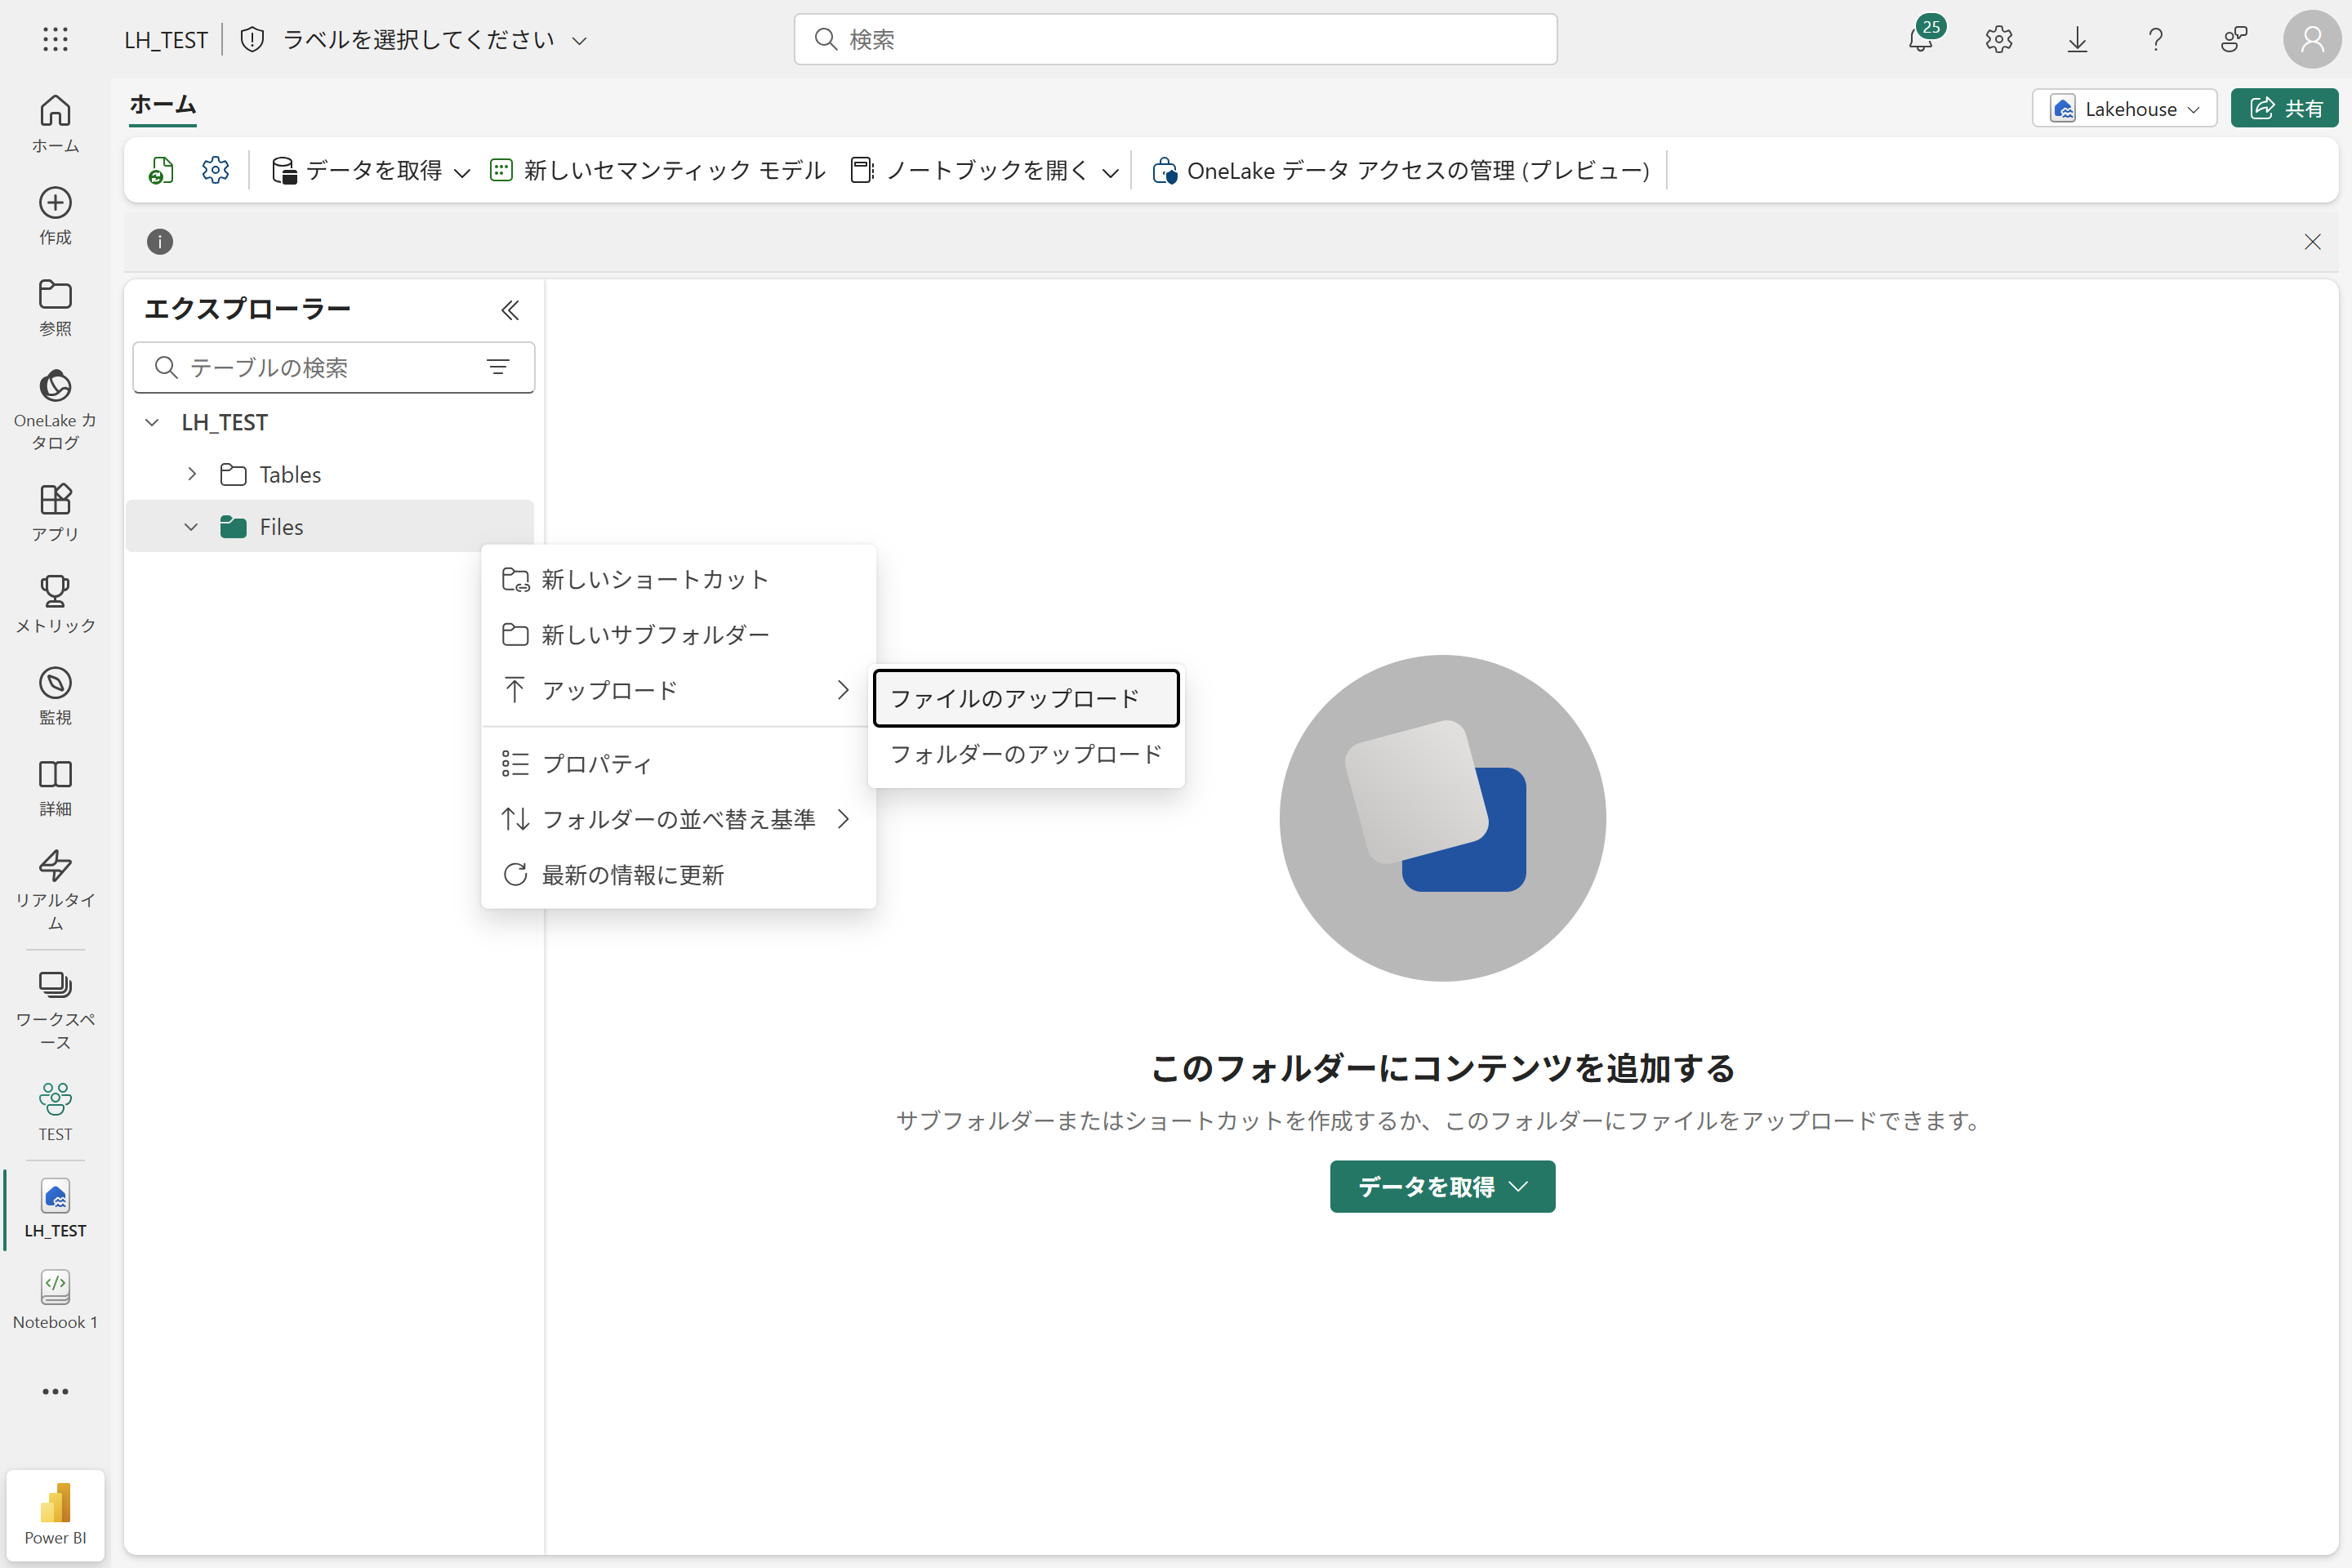Select ファイルのアップロード submenu item
This screenshot has height=1568, width=2352.
(1025, 698)
